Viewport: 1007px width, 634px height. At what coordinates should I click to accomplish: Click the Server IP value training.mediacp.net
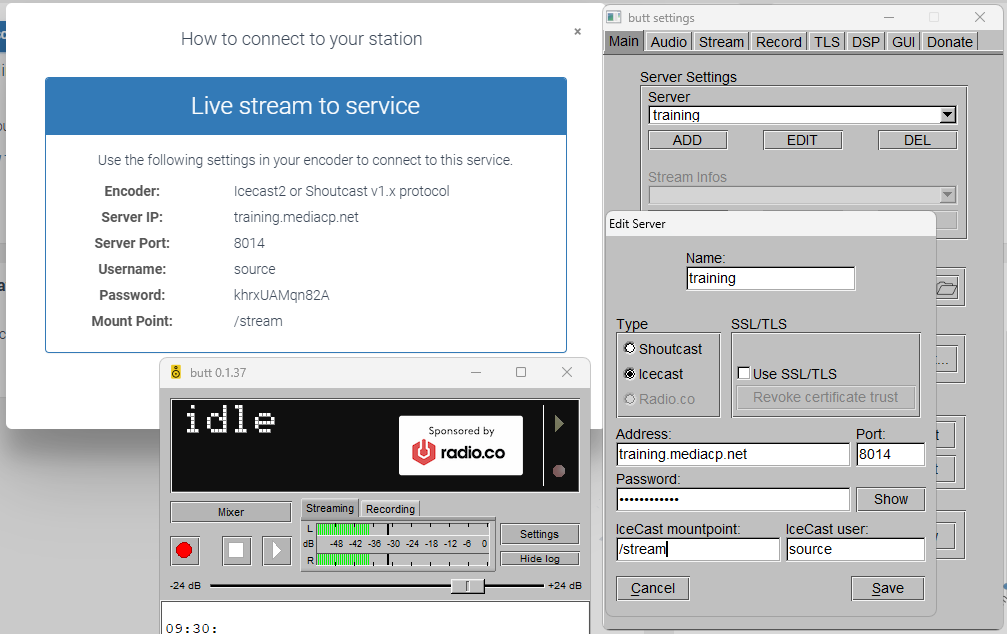pyautogui.click(x=296, y=217)
